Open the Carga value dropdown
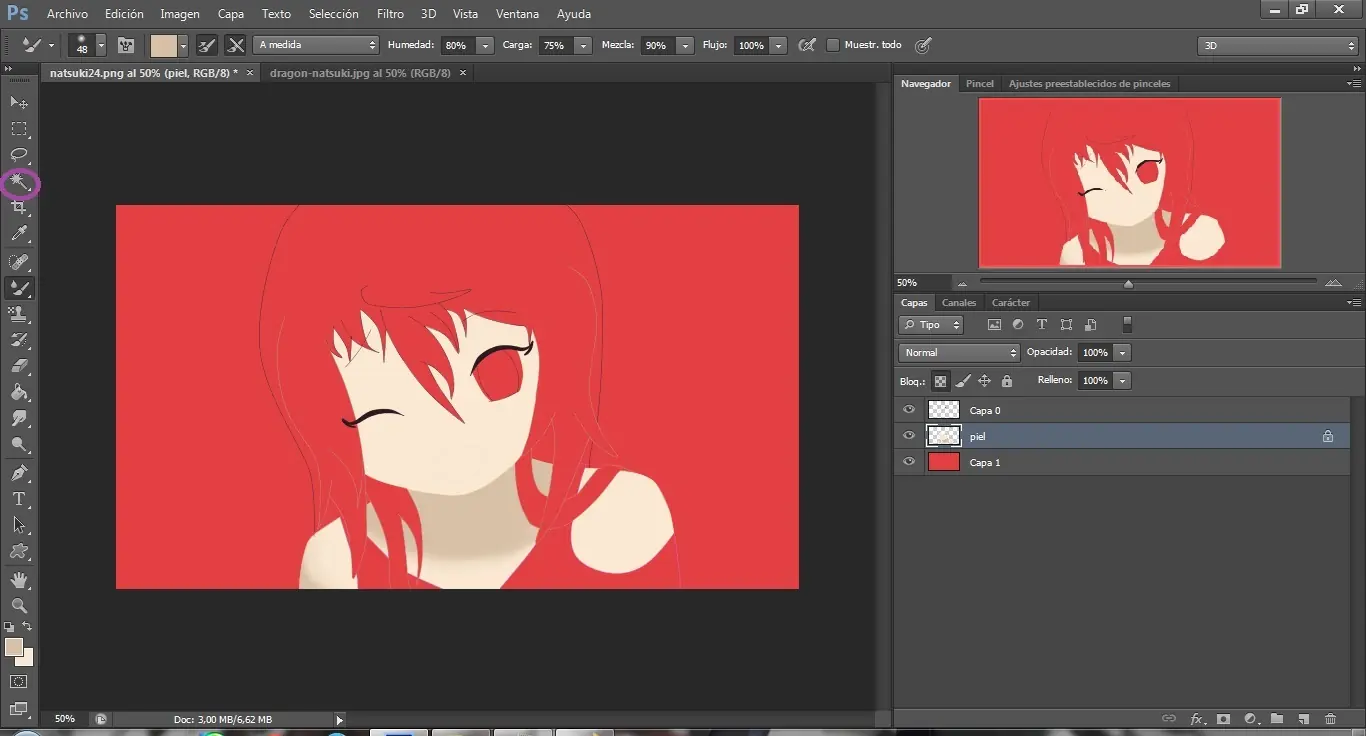Screen dimensions: 1366x736 [x=582, y=46]
